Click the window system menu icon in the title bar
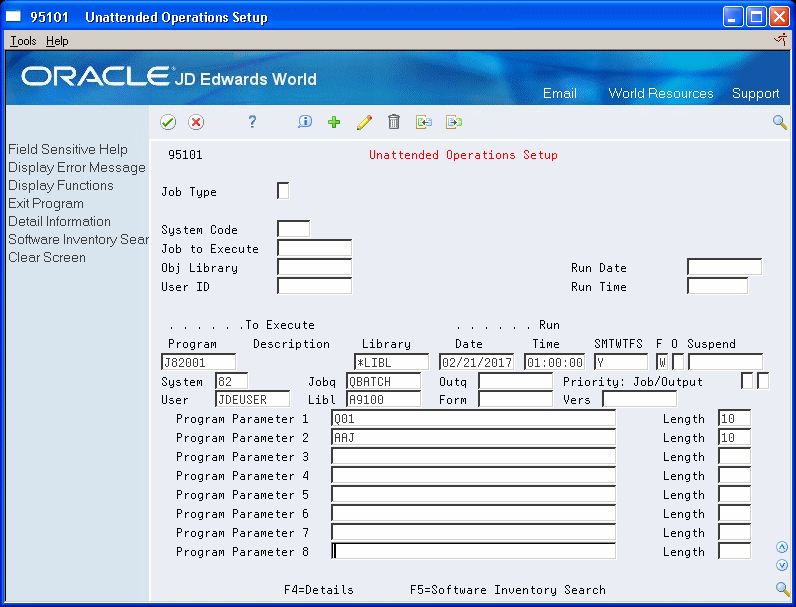The height and width of the screenshot is (607, 796). [14, 17]
